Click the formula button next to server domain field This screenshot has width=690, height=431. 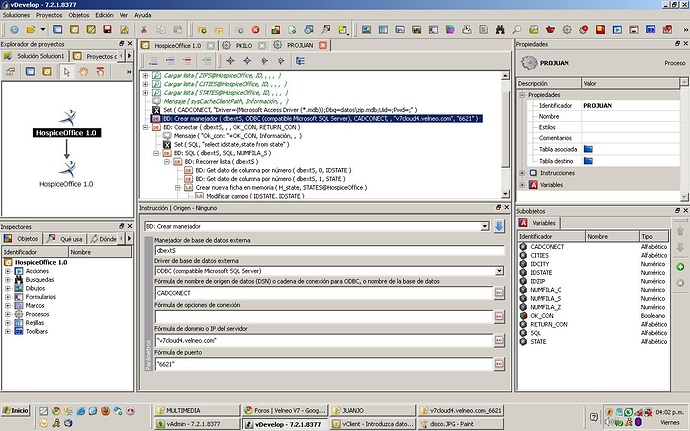(499, 340)
